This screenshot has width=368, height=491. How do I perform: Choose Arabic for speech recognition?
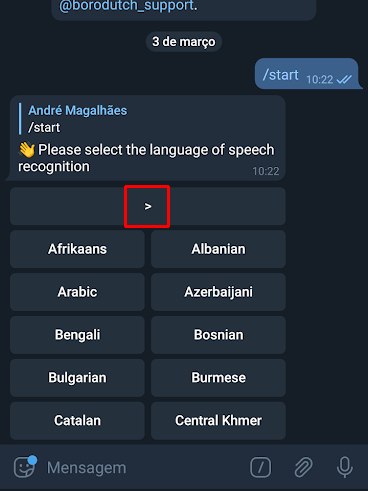[x=77, y=292]
